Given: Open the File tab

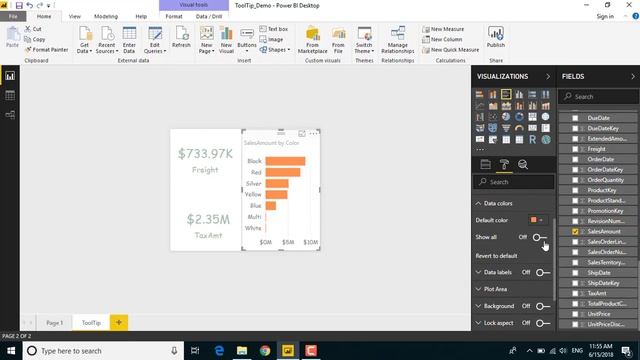Looking at the screenshot, I should (13, 16).
